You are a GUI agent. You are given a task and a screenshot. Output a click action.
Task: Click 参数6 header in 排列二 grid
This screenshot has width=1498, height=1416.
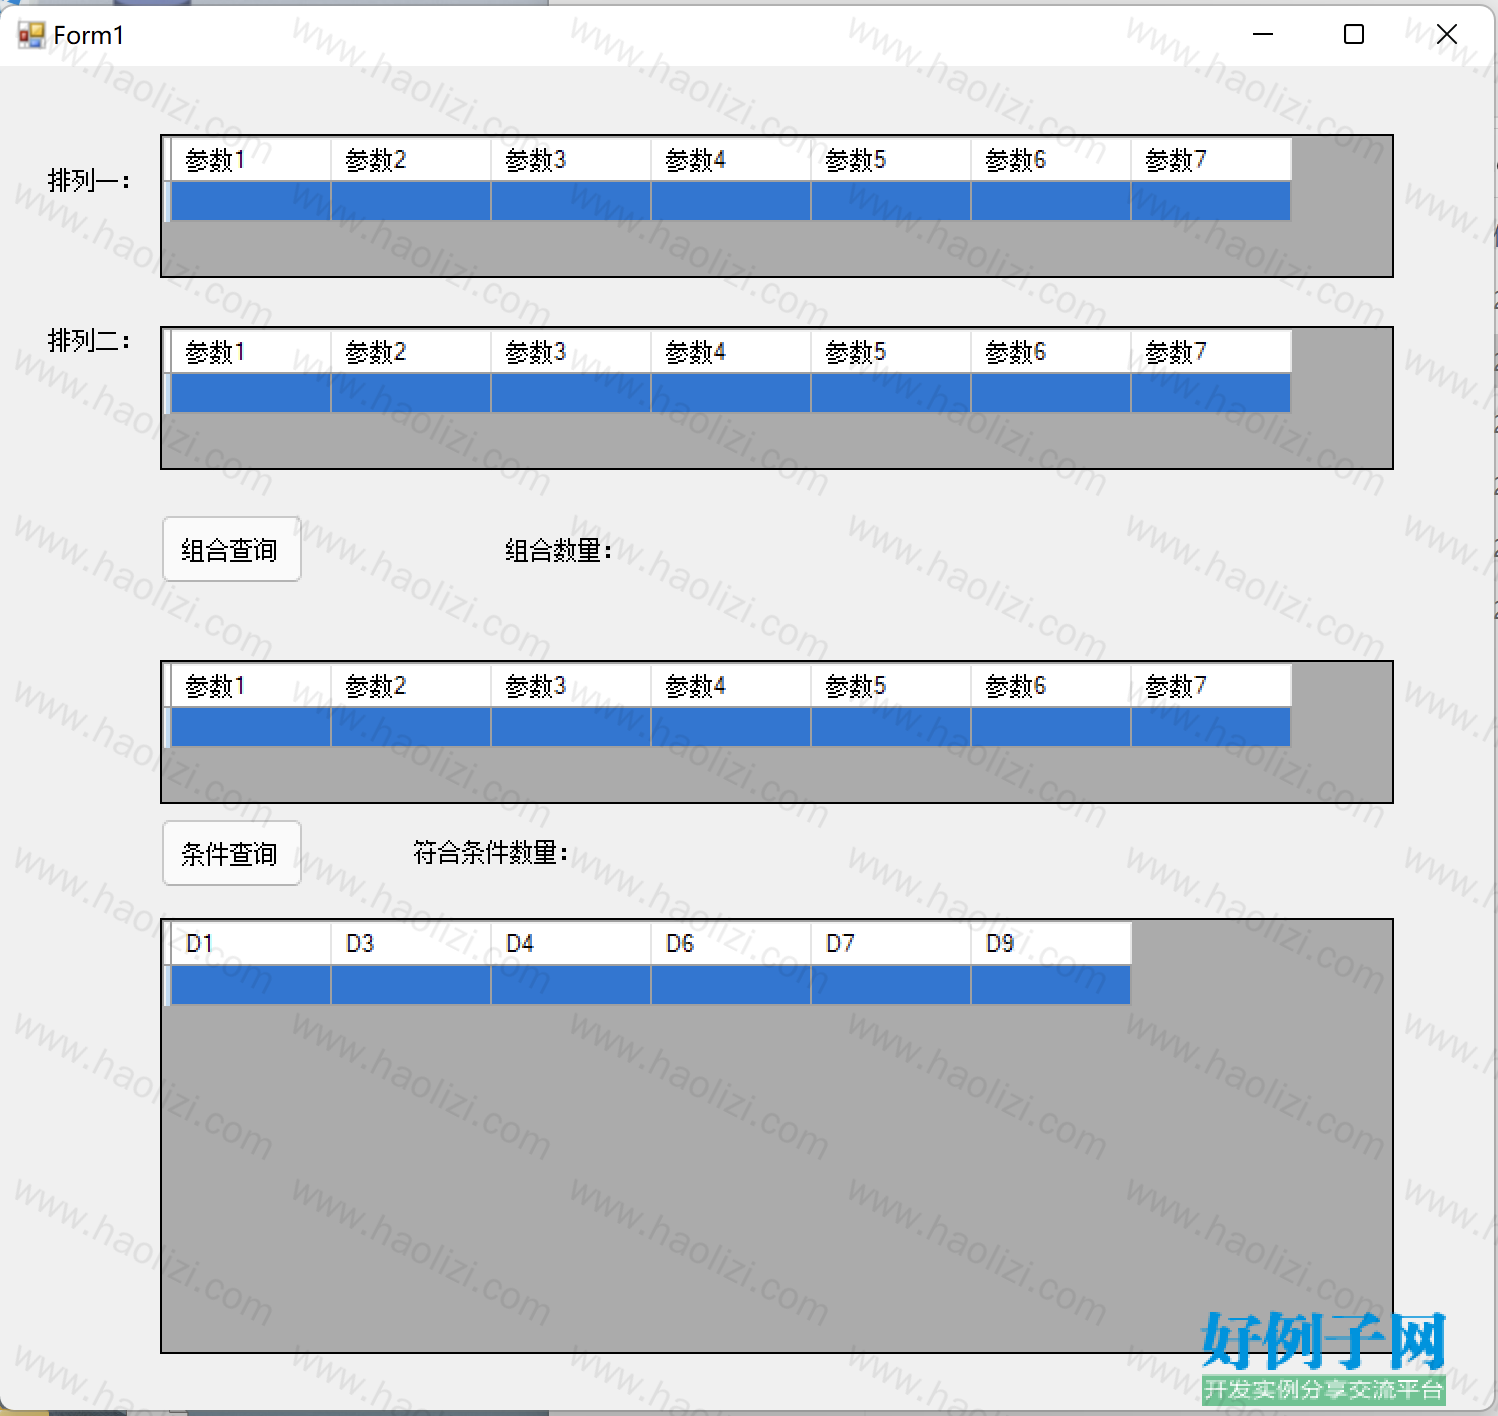pyautogui.click(x=1051, y=352)
